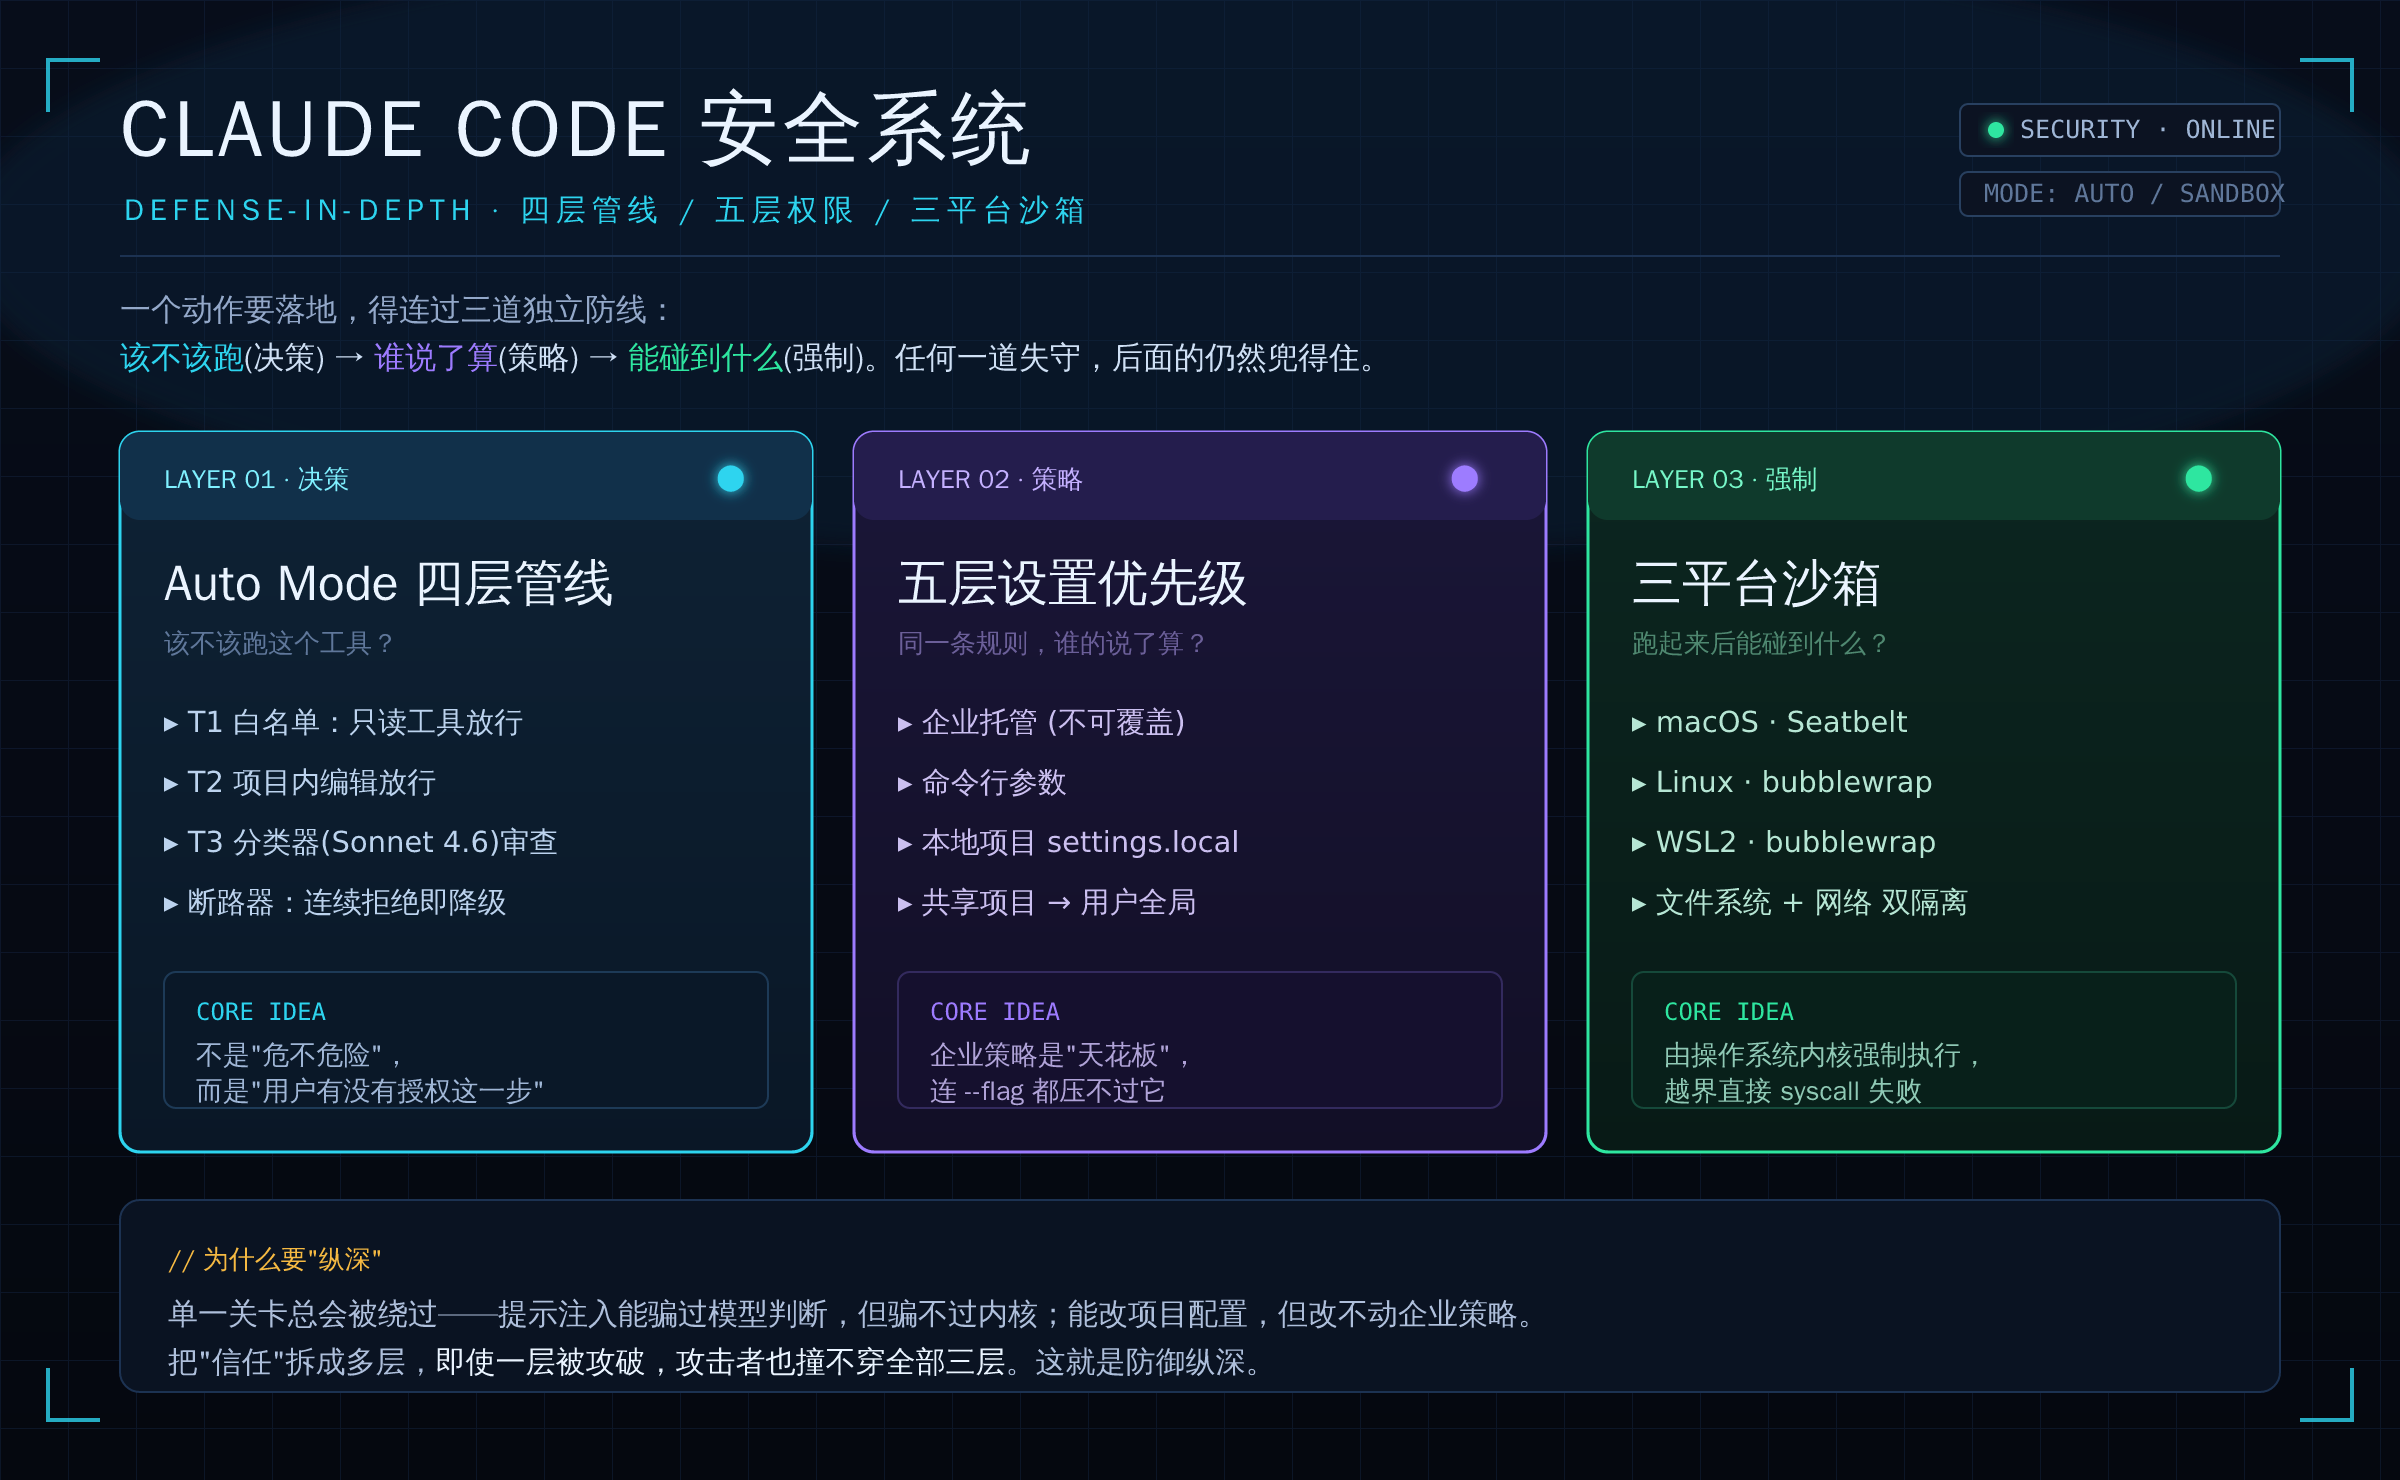The image size is (2400, 1480).
Task: Click the text 跑起来后能碰到什么？
Action: [1761, 643]
